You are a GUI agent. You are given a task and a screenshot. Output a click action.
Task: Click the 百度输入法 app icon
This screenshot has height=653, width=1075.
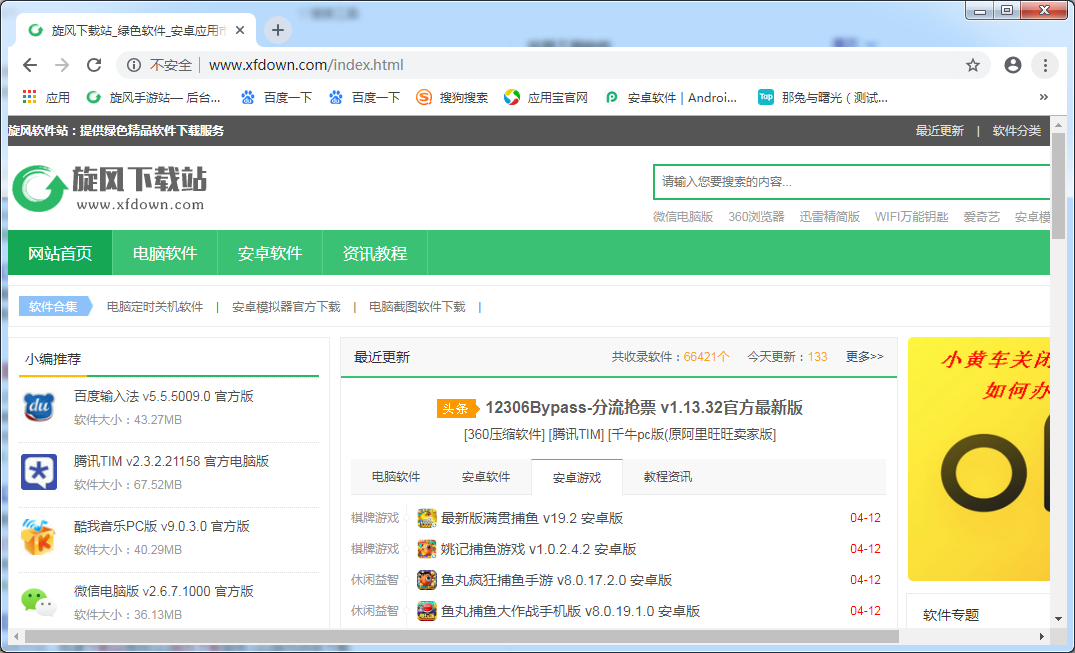(37, 408)
